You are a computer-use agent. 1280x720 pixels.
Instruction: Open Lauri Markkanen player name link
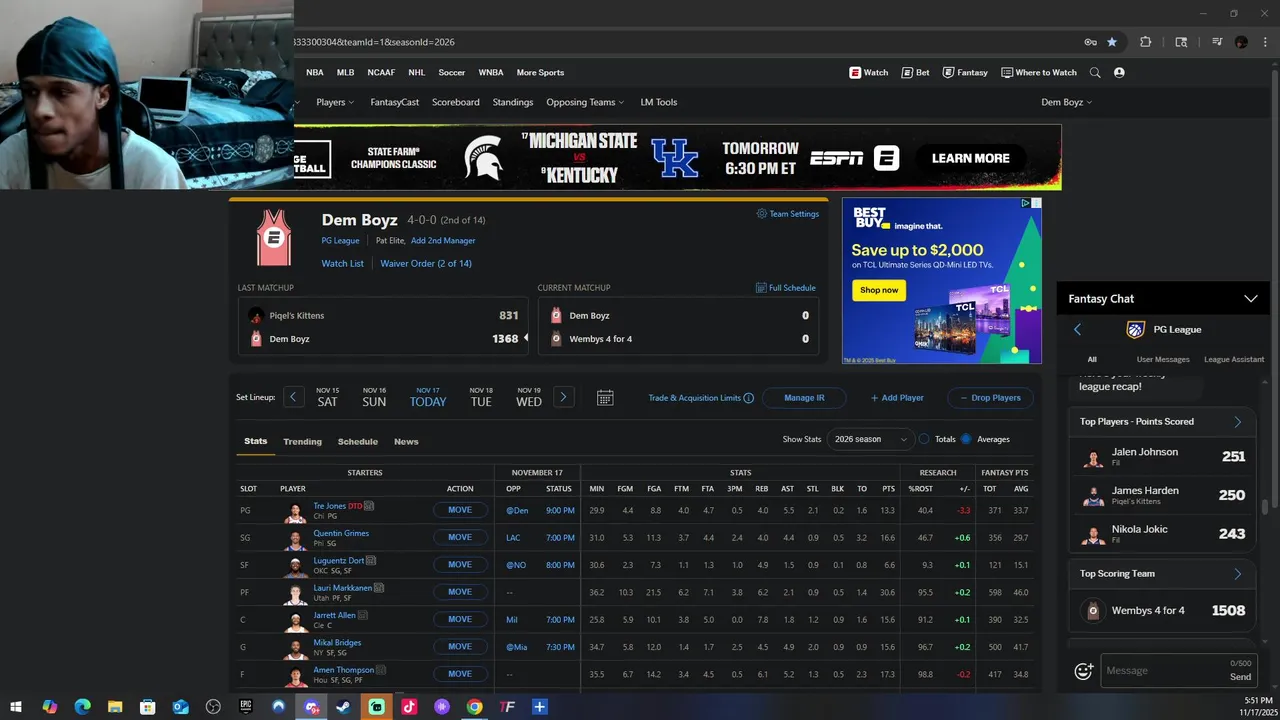coord(342,588)
